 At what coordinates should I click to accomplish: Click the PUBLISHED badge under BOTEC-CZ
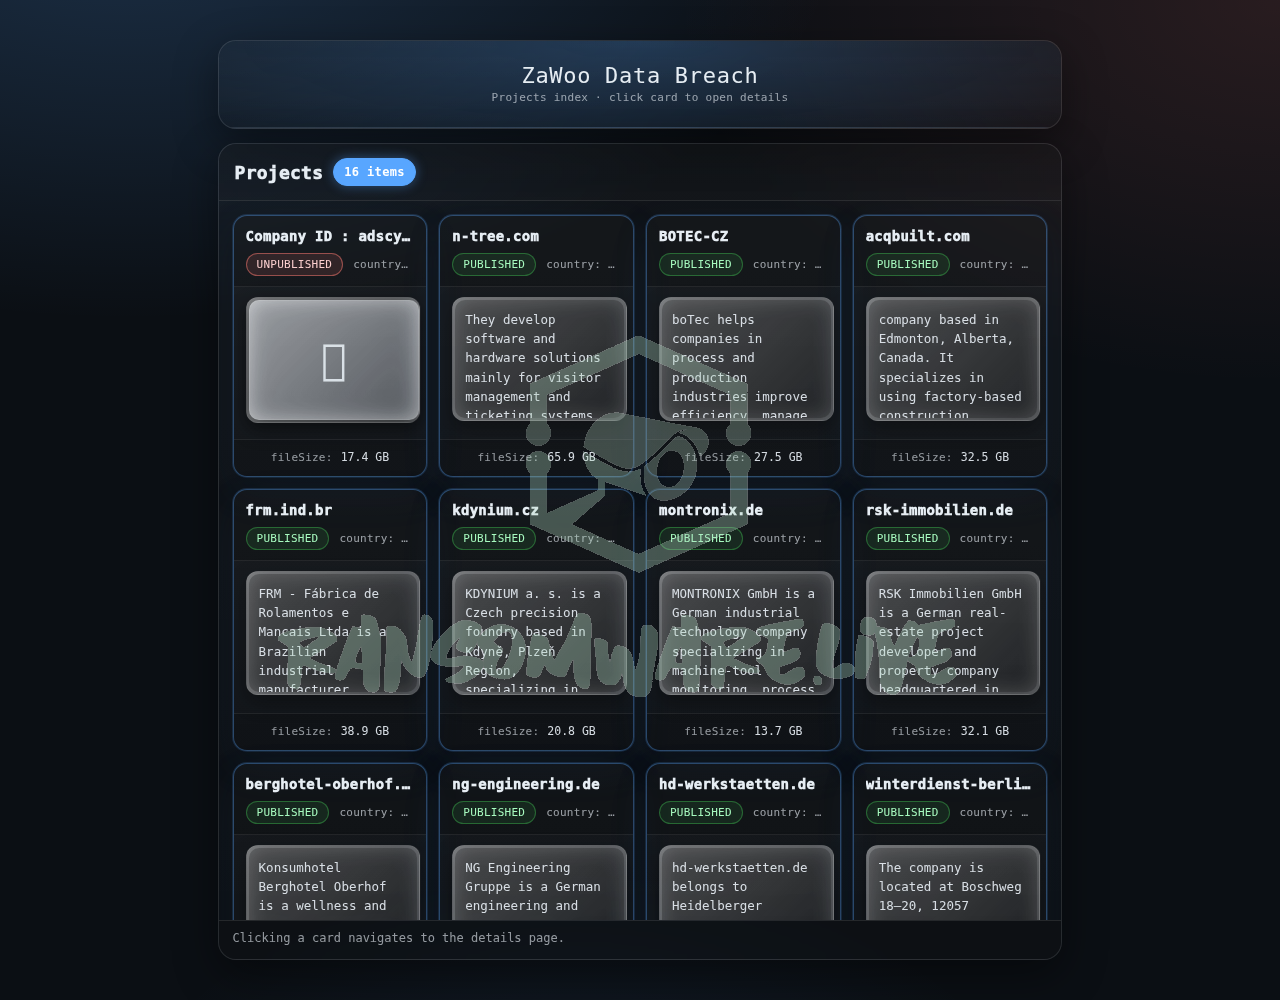click(701, 264)
